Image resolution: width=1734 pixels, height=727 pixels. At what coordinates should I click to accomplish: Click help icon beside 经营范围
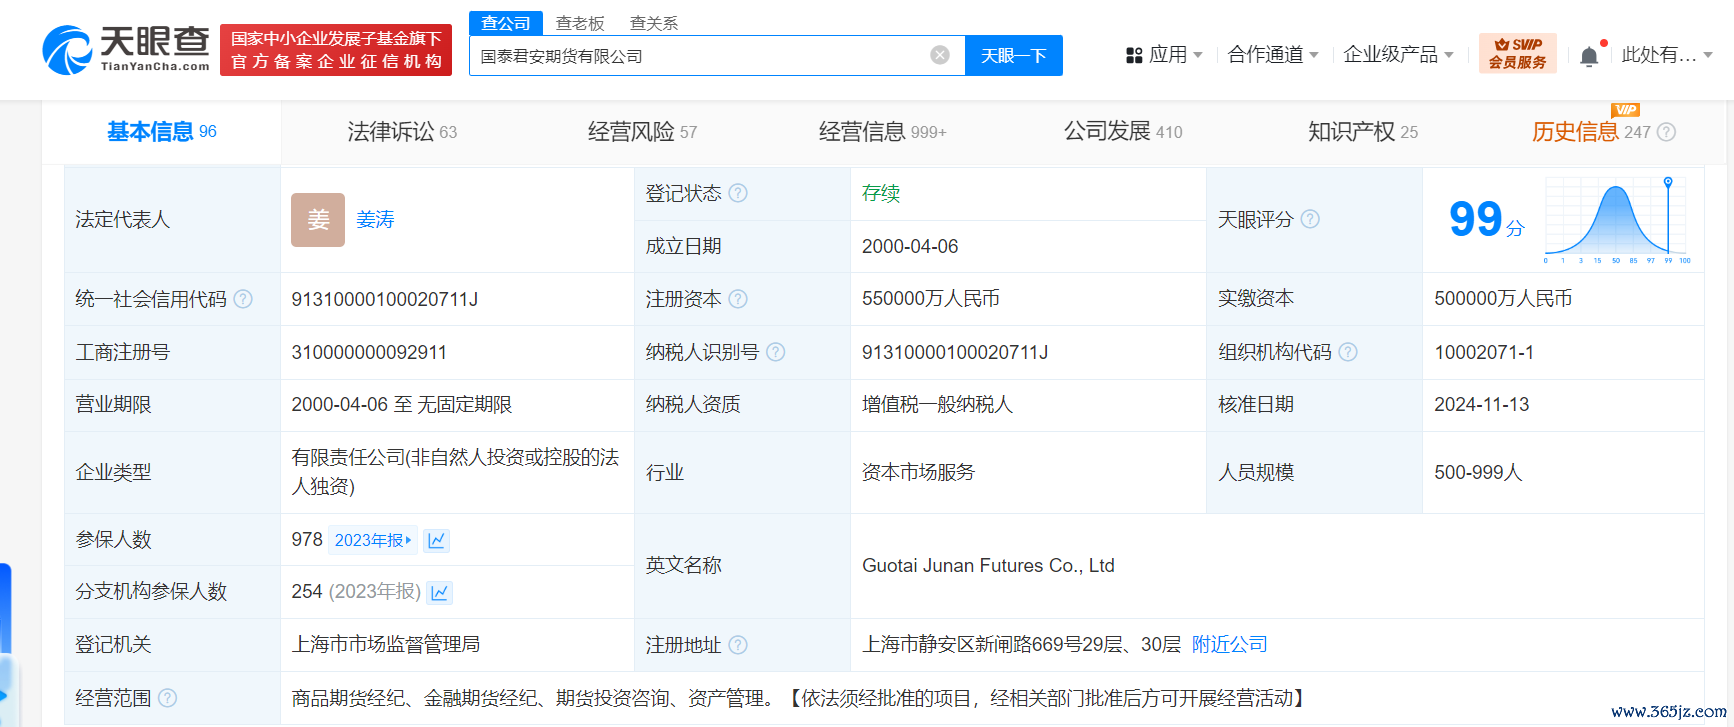tap(168, 698)
